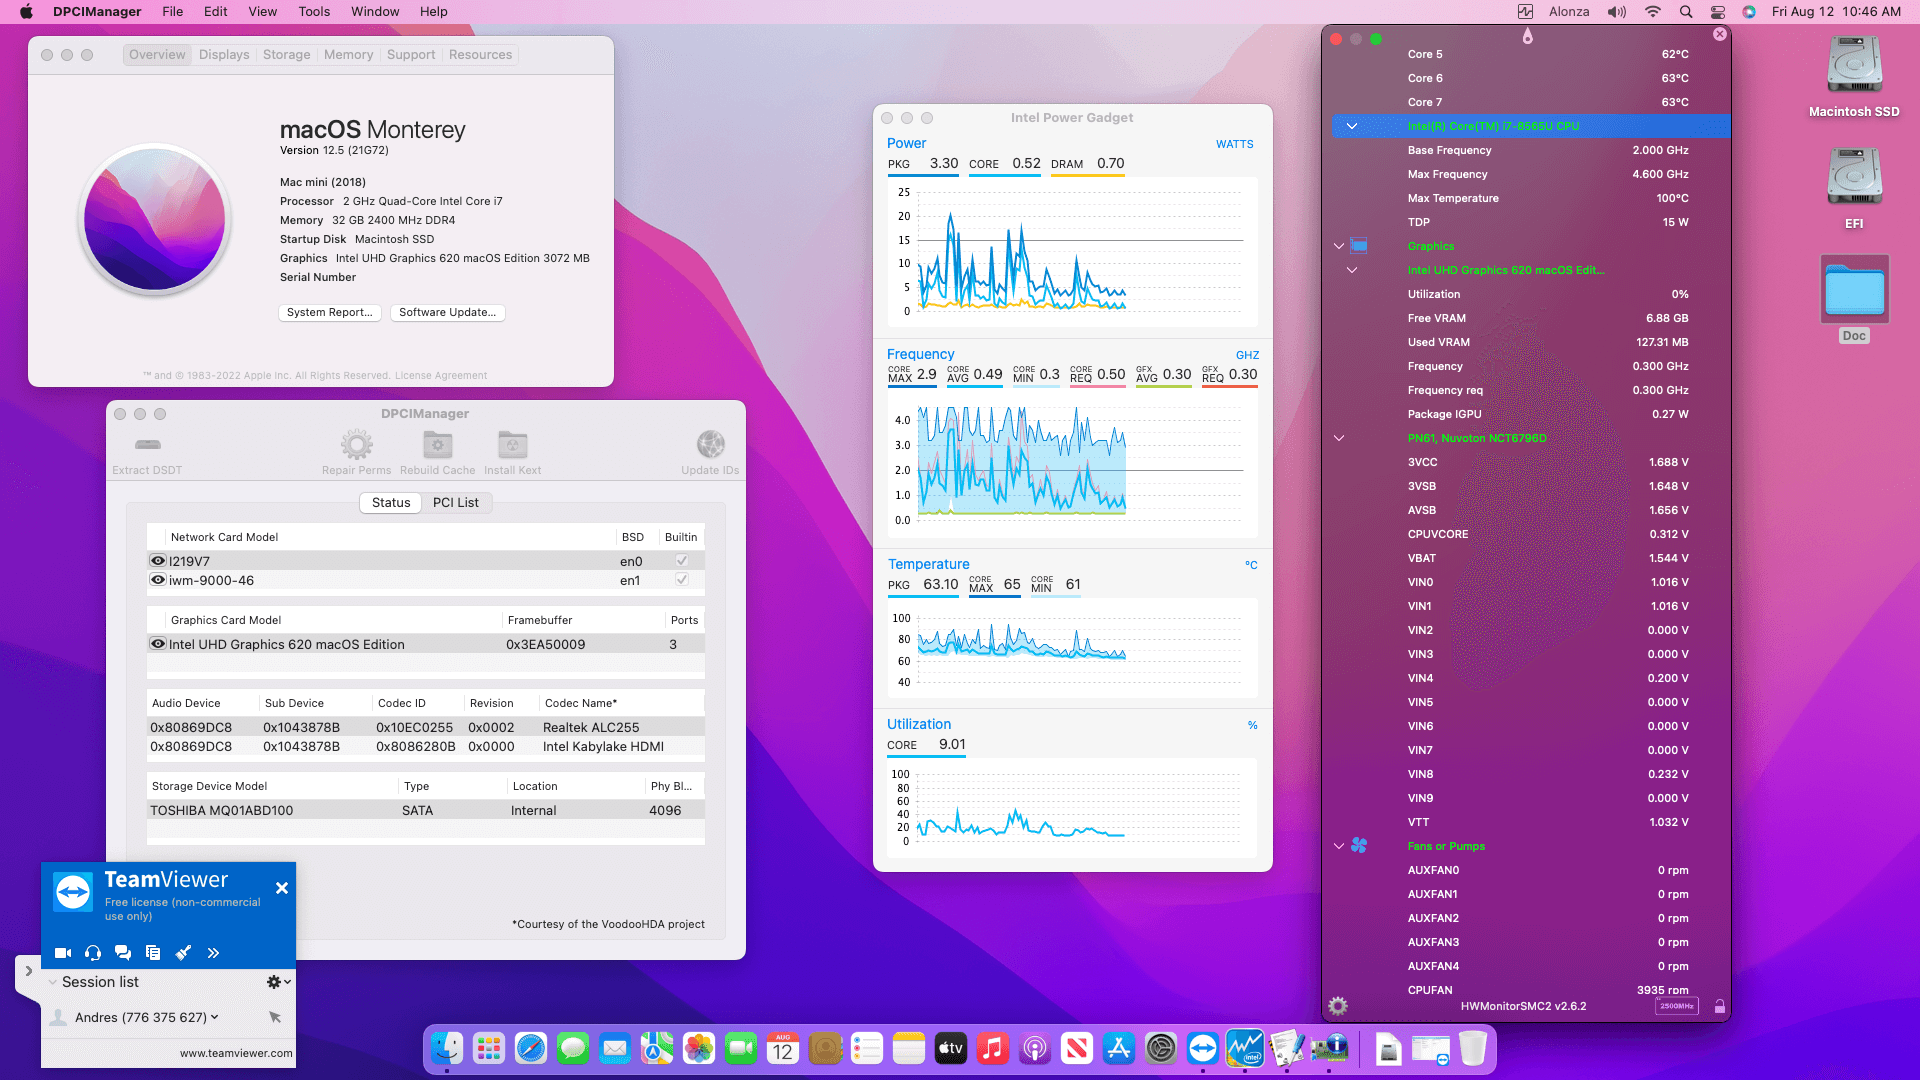This screenshot has width=1920, height=1080.
Task: Collapse the Graphics section in HWMonitor
Action: click(1339, 246)
